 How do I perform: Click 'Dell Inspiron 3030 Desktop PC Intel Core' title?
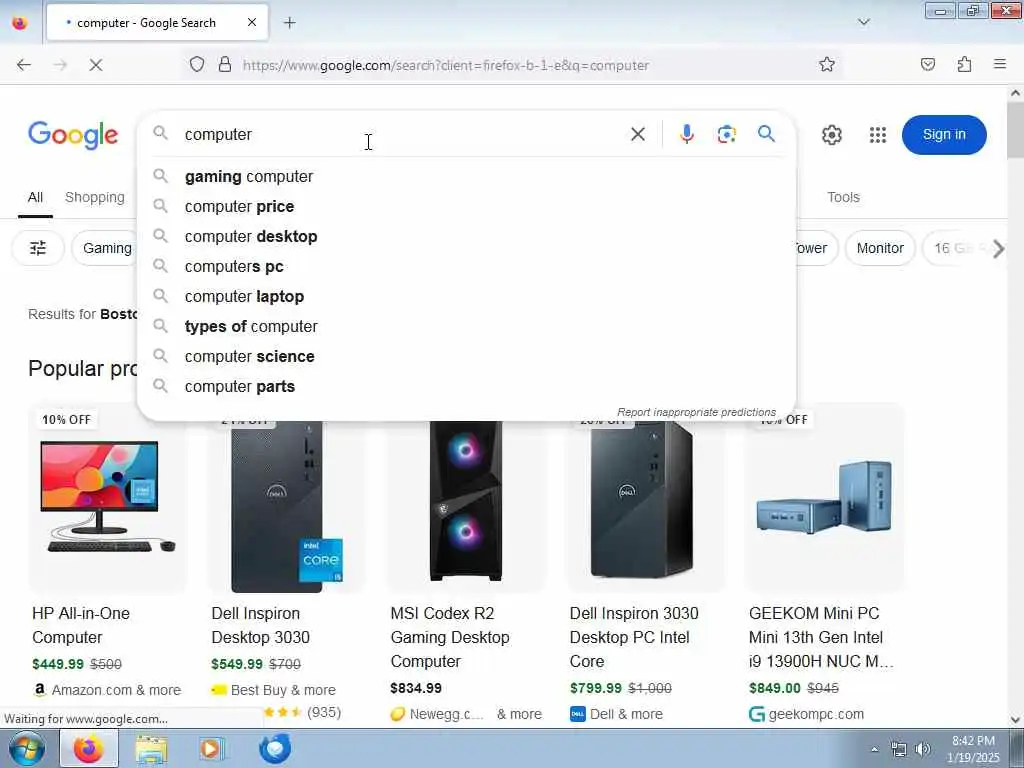coord(634,637)
